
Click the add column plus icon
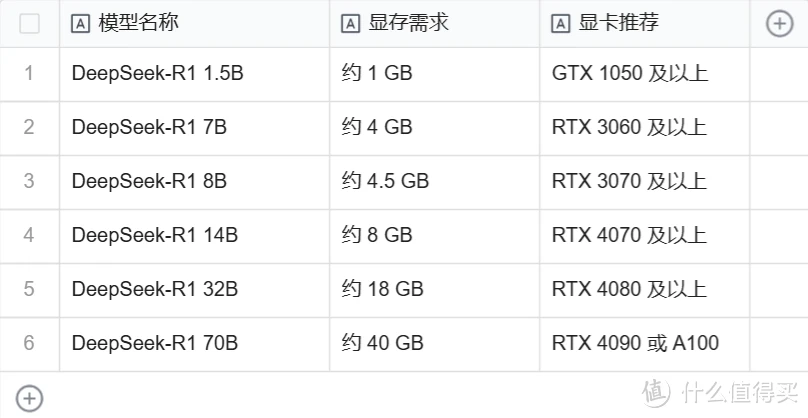(x=779, y=24)
